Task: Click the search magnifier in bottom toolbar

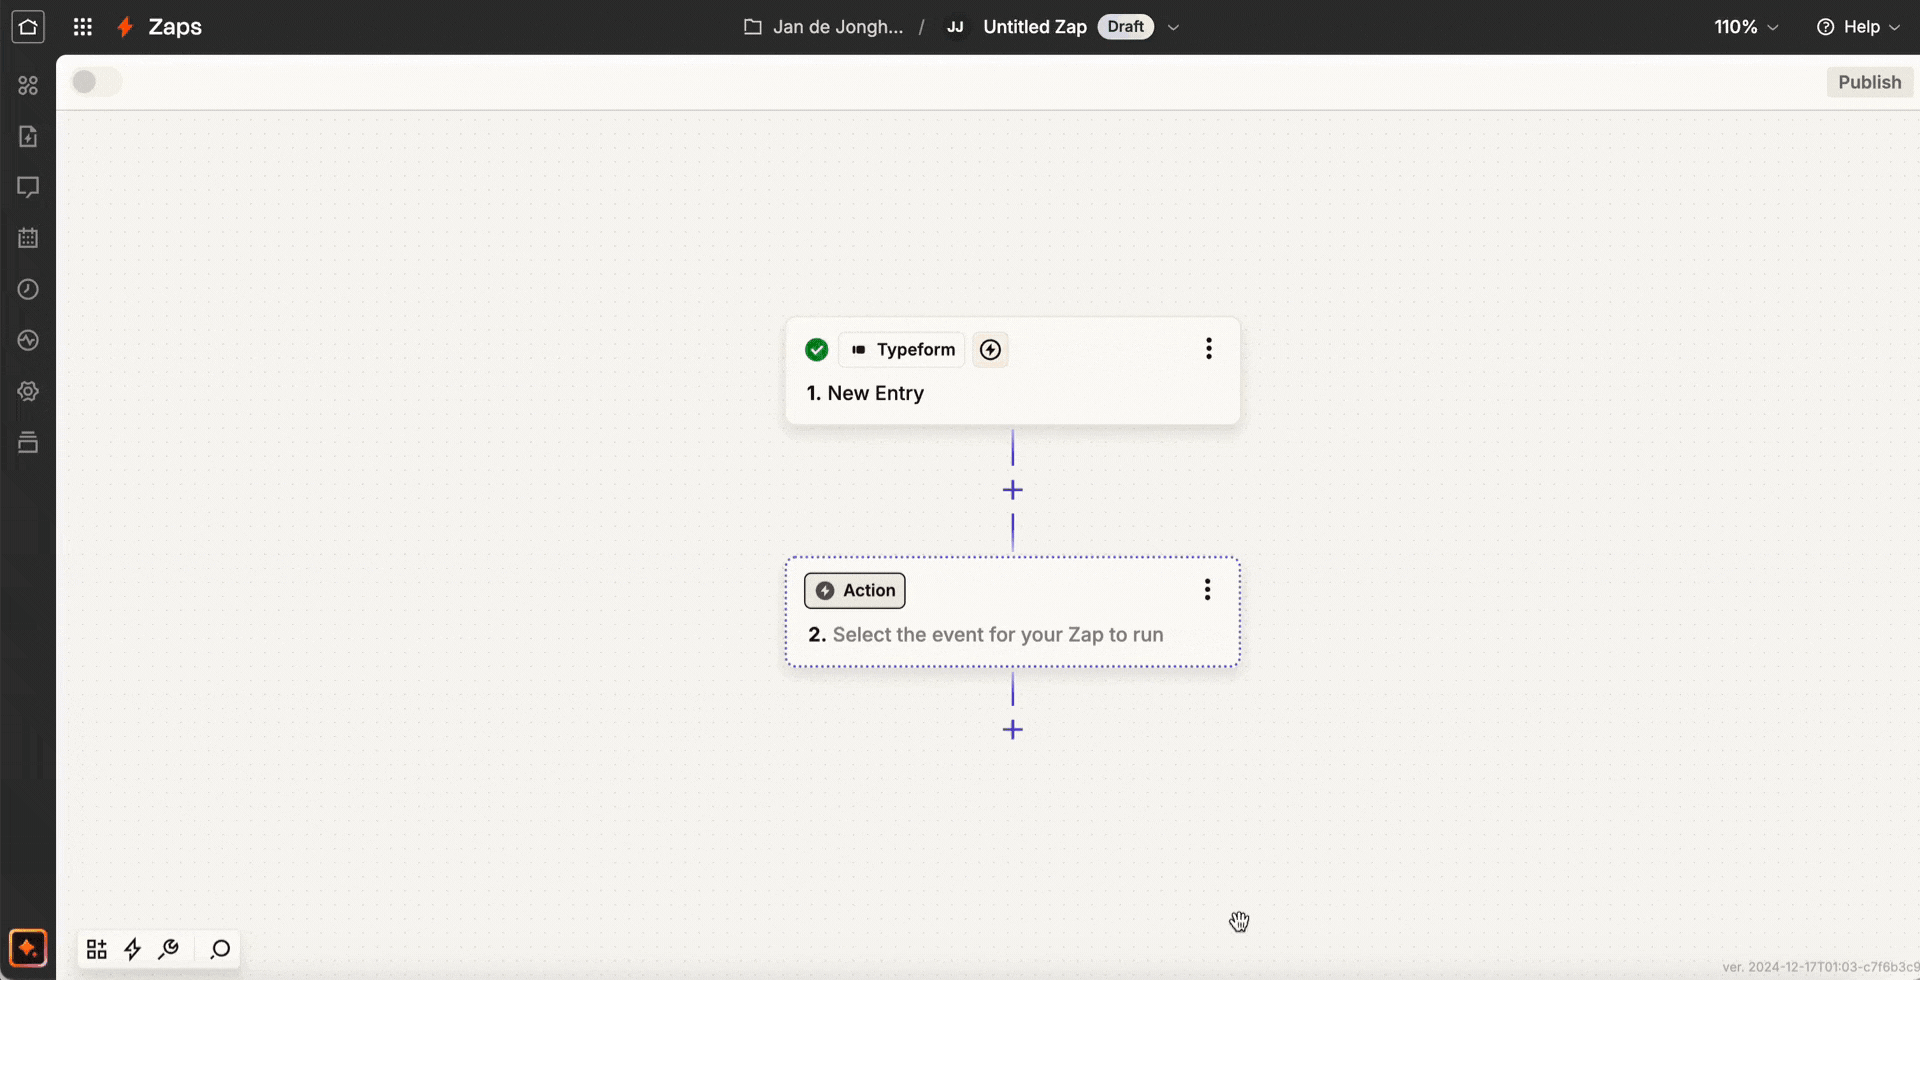Action: (220, 949)
